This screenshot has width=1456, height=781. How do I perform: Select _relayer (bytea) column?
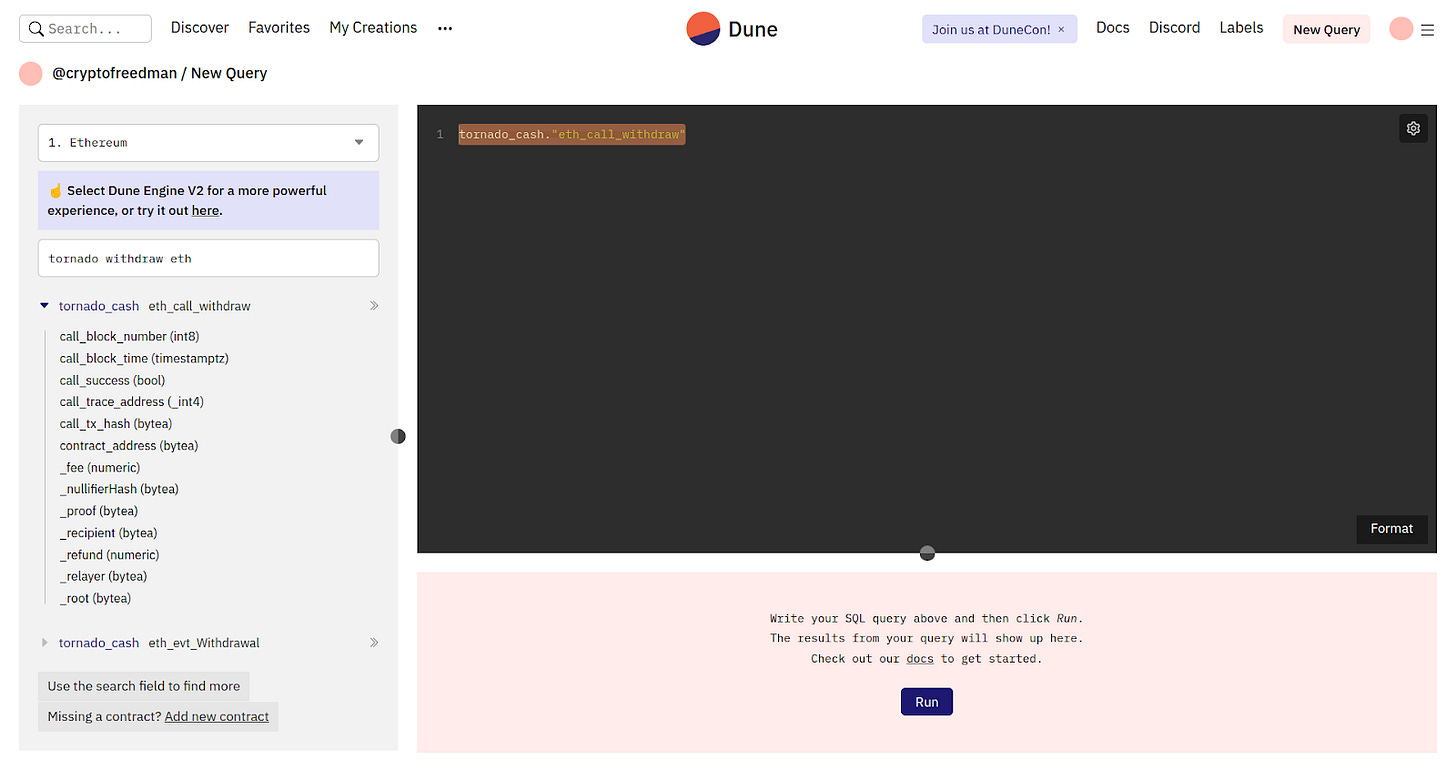pos(103,577)
